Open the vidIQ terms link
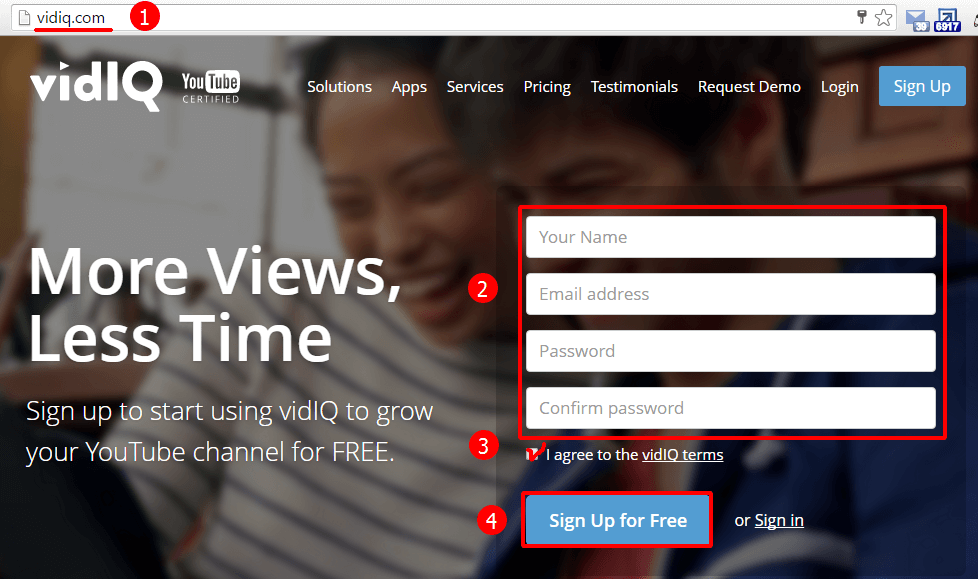This screenshot has width=978, height=579. [683, 454]
